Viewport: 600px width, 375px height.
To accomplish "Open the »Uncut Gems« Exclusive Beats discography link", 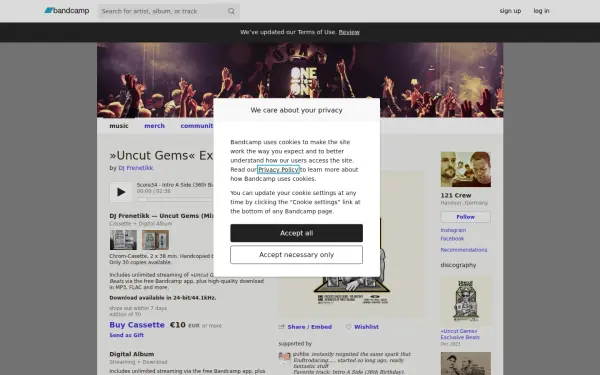I will pyautogui.click(x=460, y=334).
